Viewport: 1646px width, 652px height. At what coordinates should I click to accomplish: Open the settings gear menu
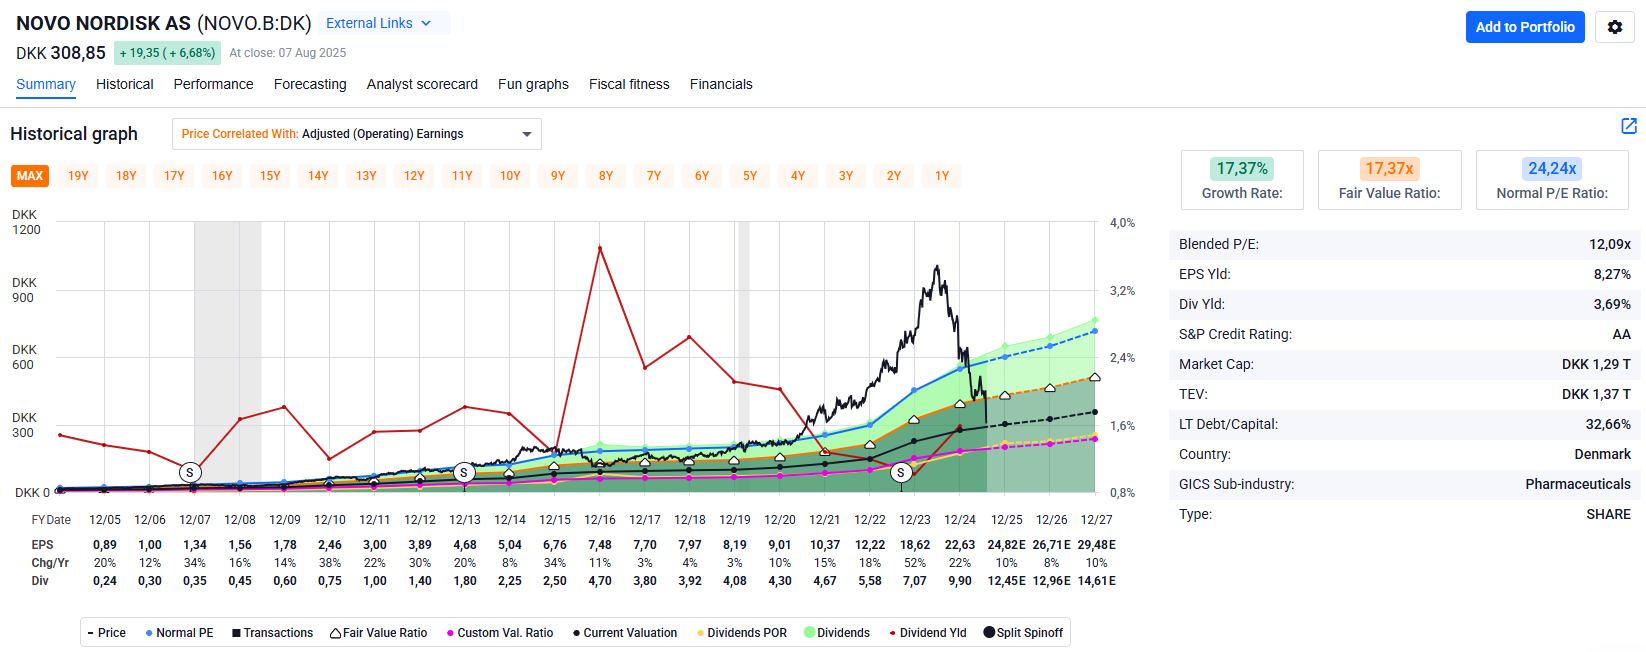tap(1615, 27)
